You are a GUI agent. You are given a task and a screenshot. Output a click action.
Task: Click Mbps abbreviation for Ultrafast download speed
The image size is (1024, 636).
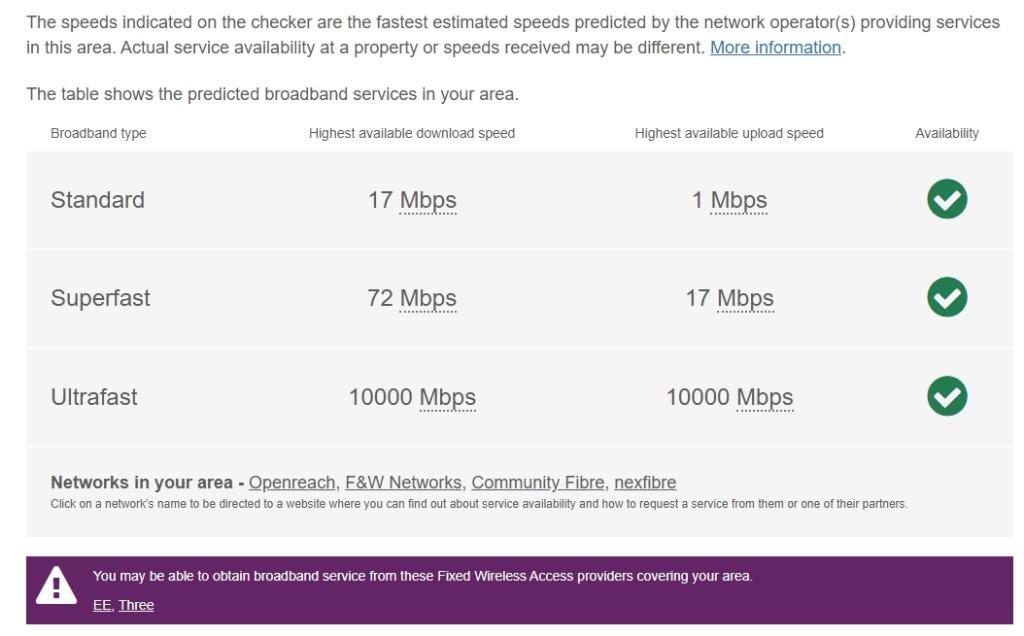click(x=447, y=397)
